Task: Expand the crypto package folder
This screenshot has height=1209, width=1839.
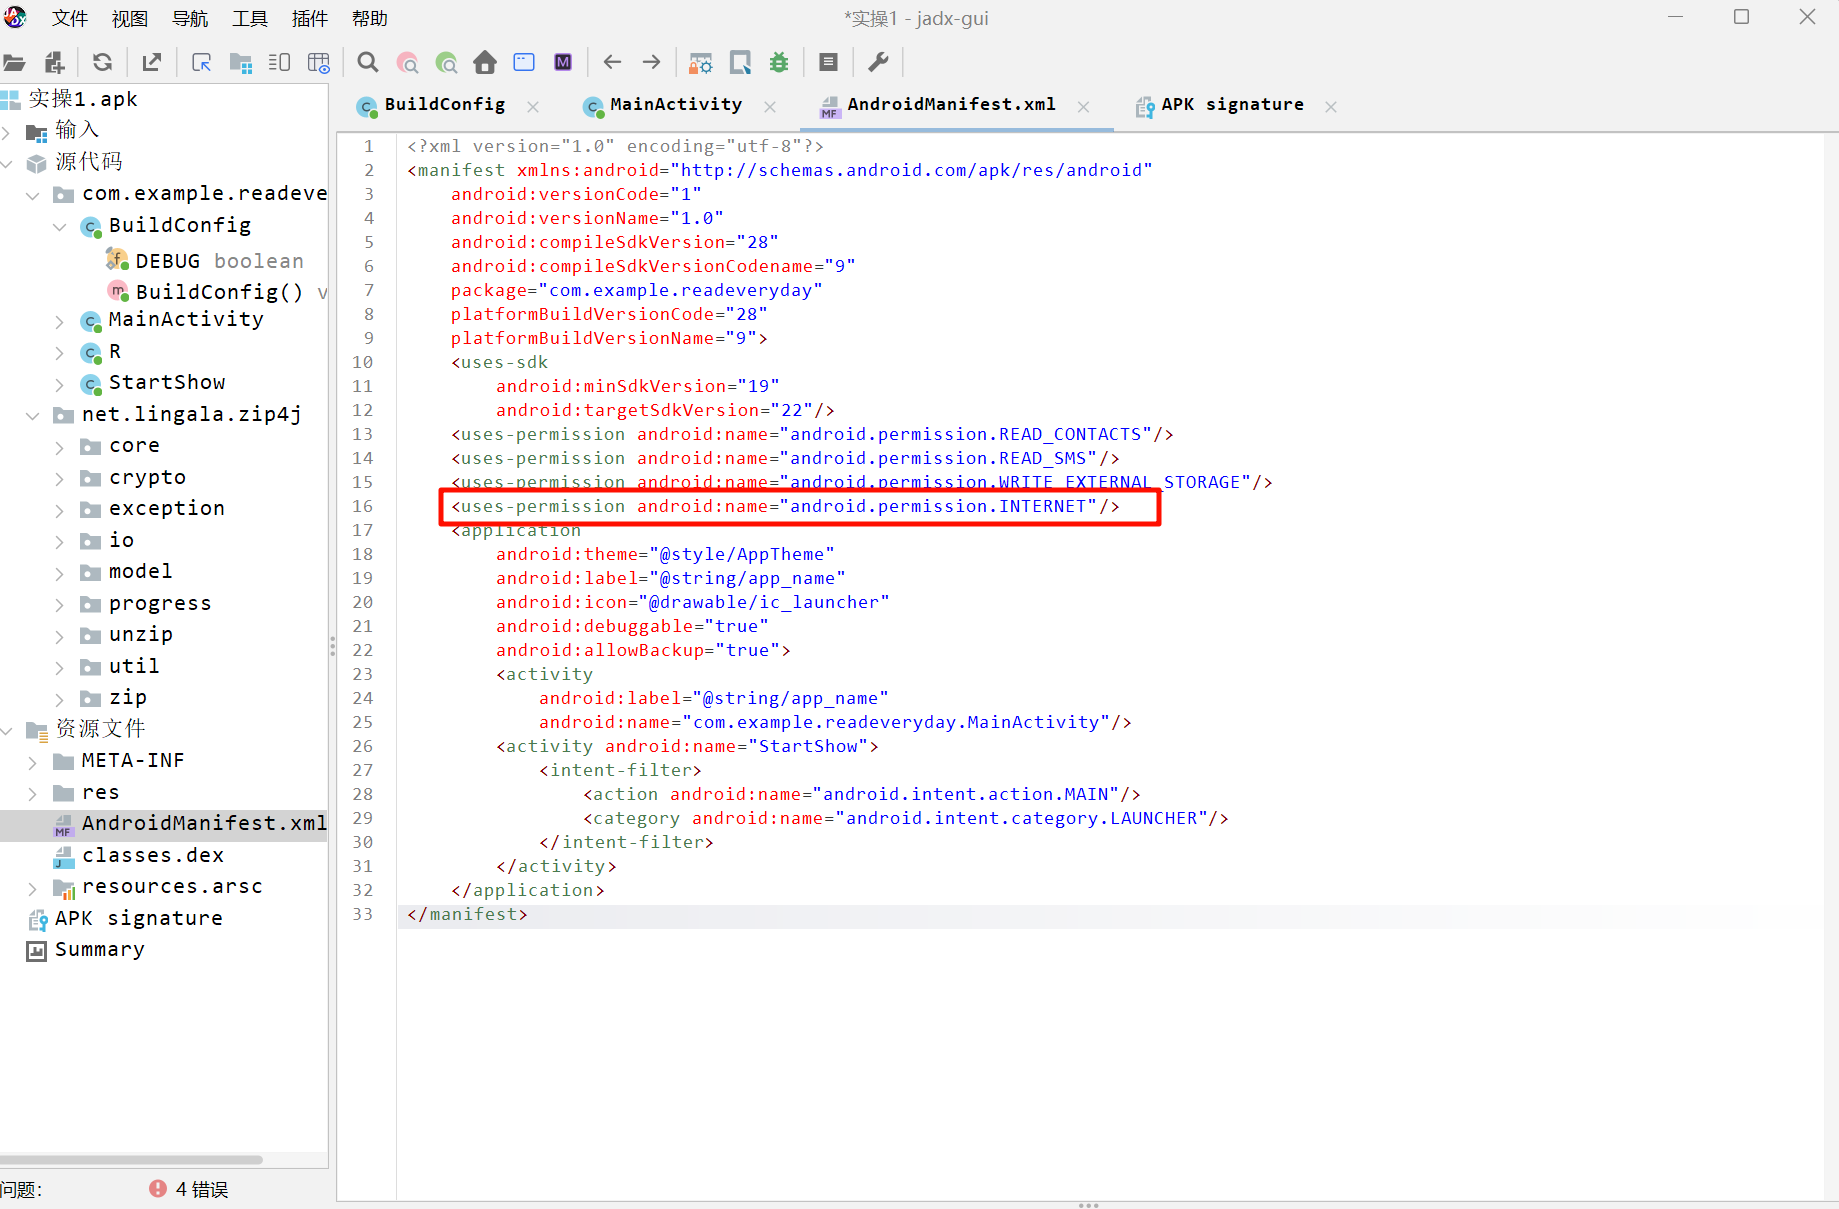Action: 59,479
